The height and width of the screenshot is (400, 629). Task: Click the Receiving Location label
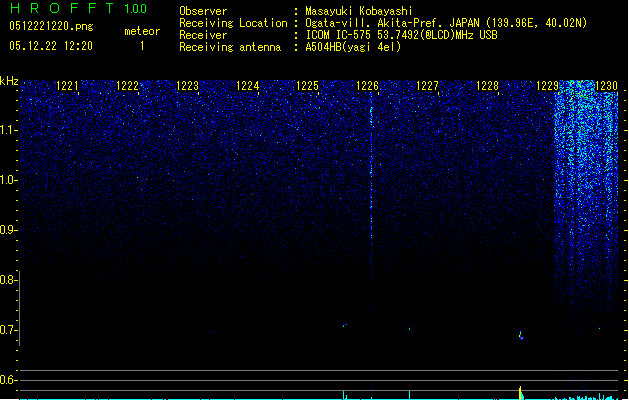(233, 23)
